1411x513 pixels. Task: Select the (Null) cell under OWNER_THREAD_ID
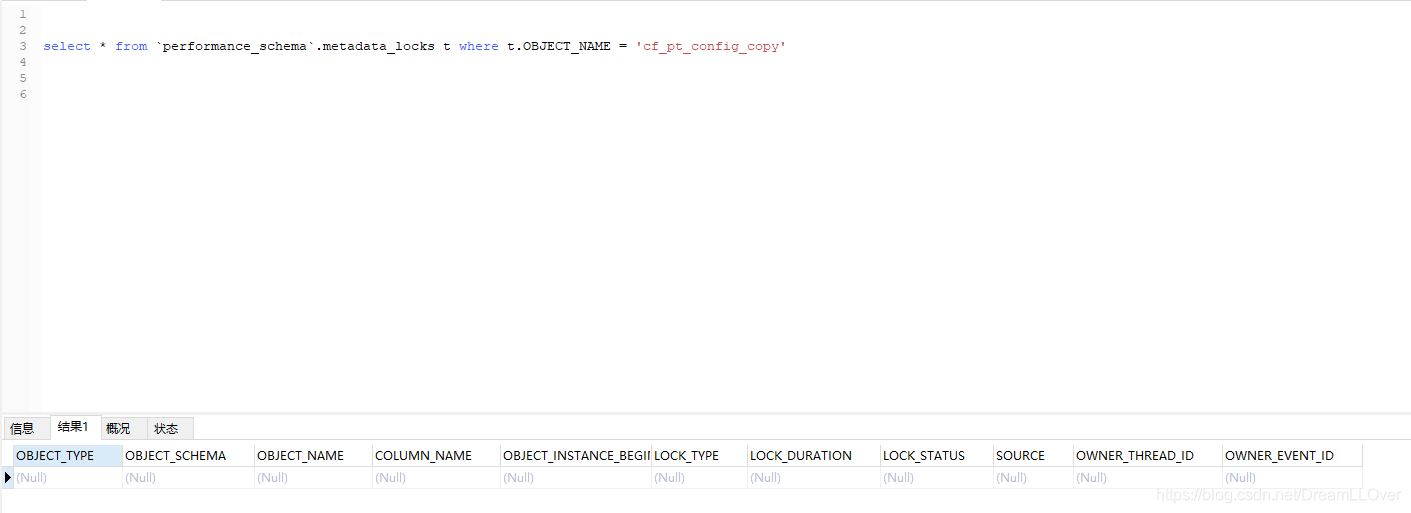[x=1148, y=477]
